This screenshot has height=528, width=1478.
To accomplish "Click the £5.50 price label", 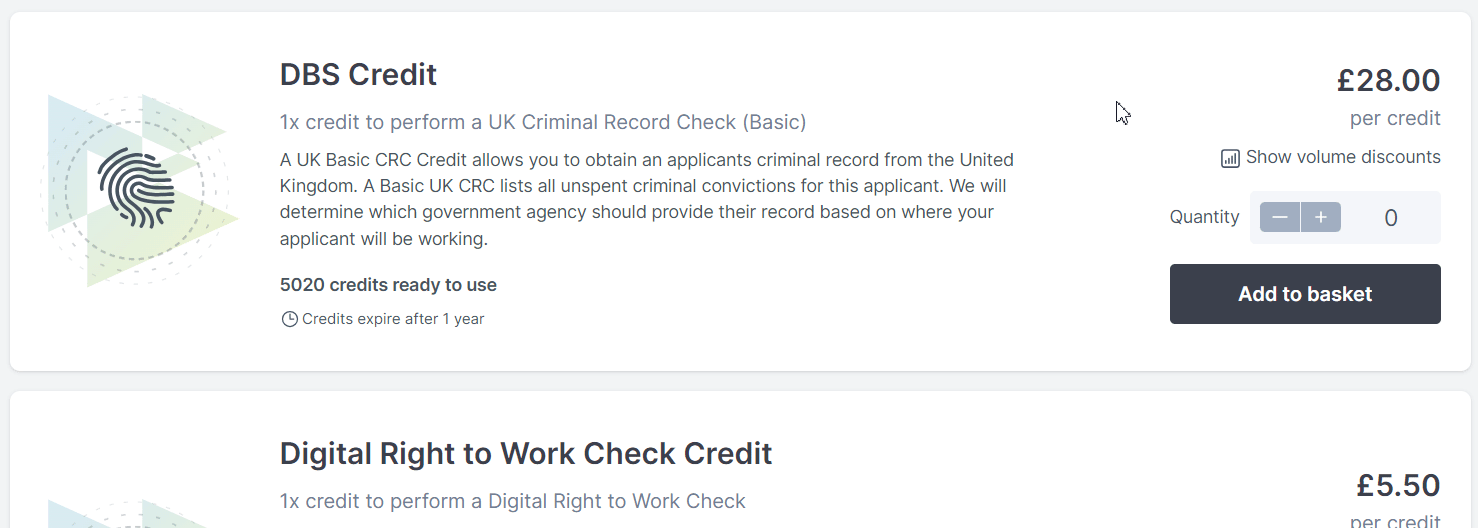I will (1398, 485).
